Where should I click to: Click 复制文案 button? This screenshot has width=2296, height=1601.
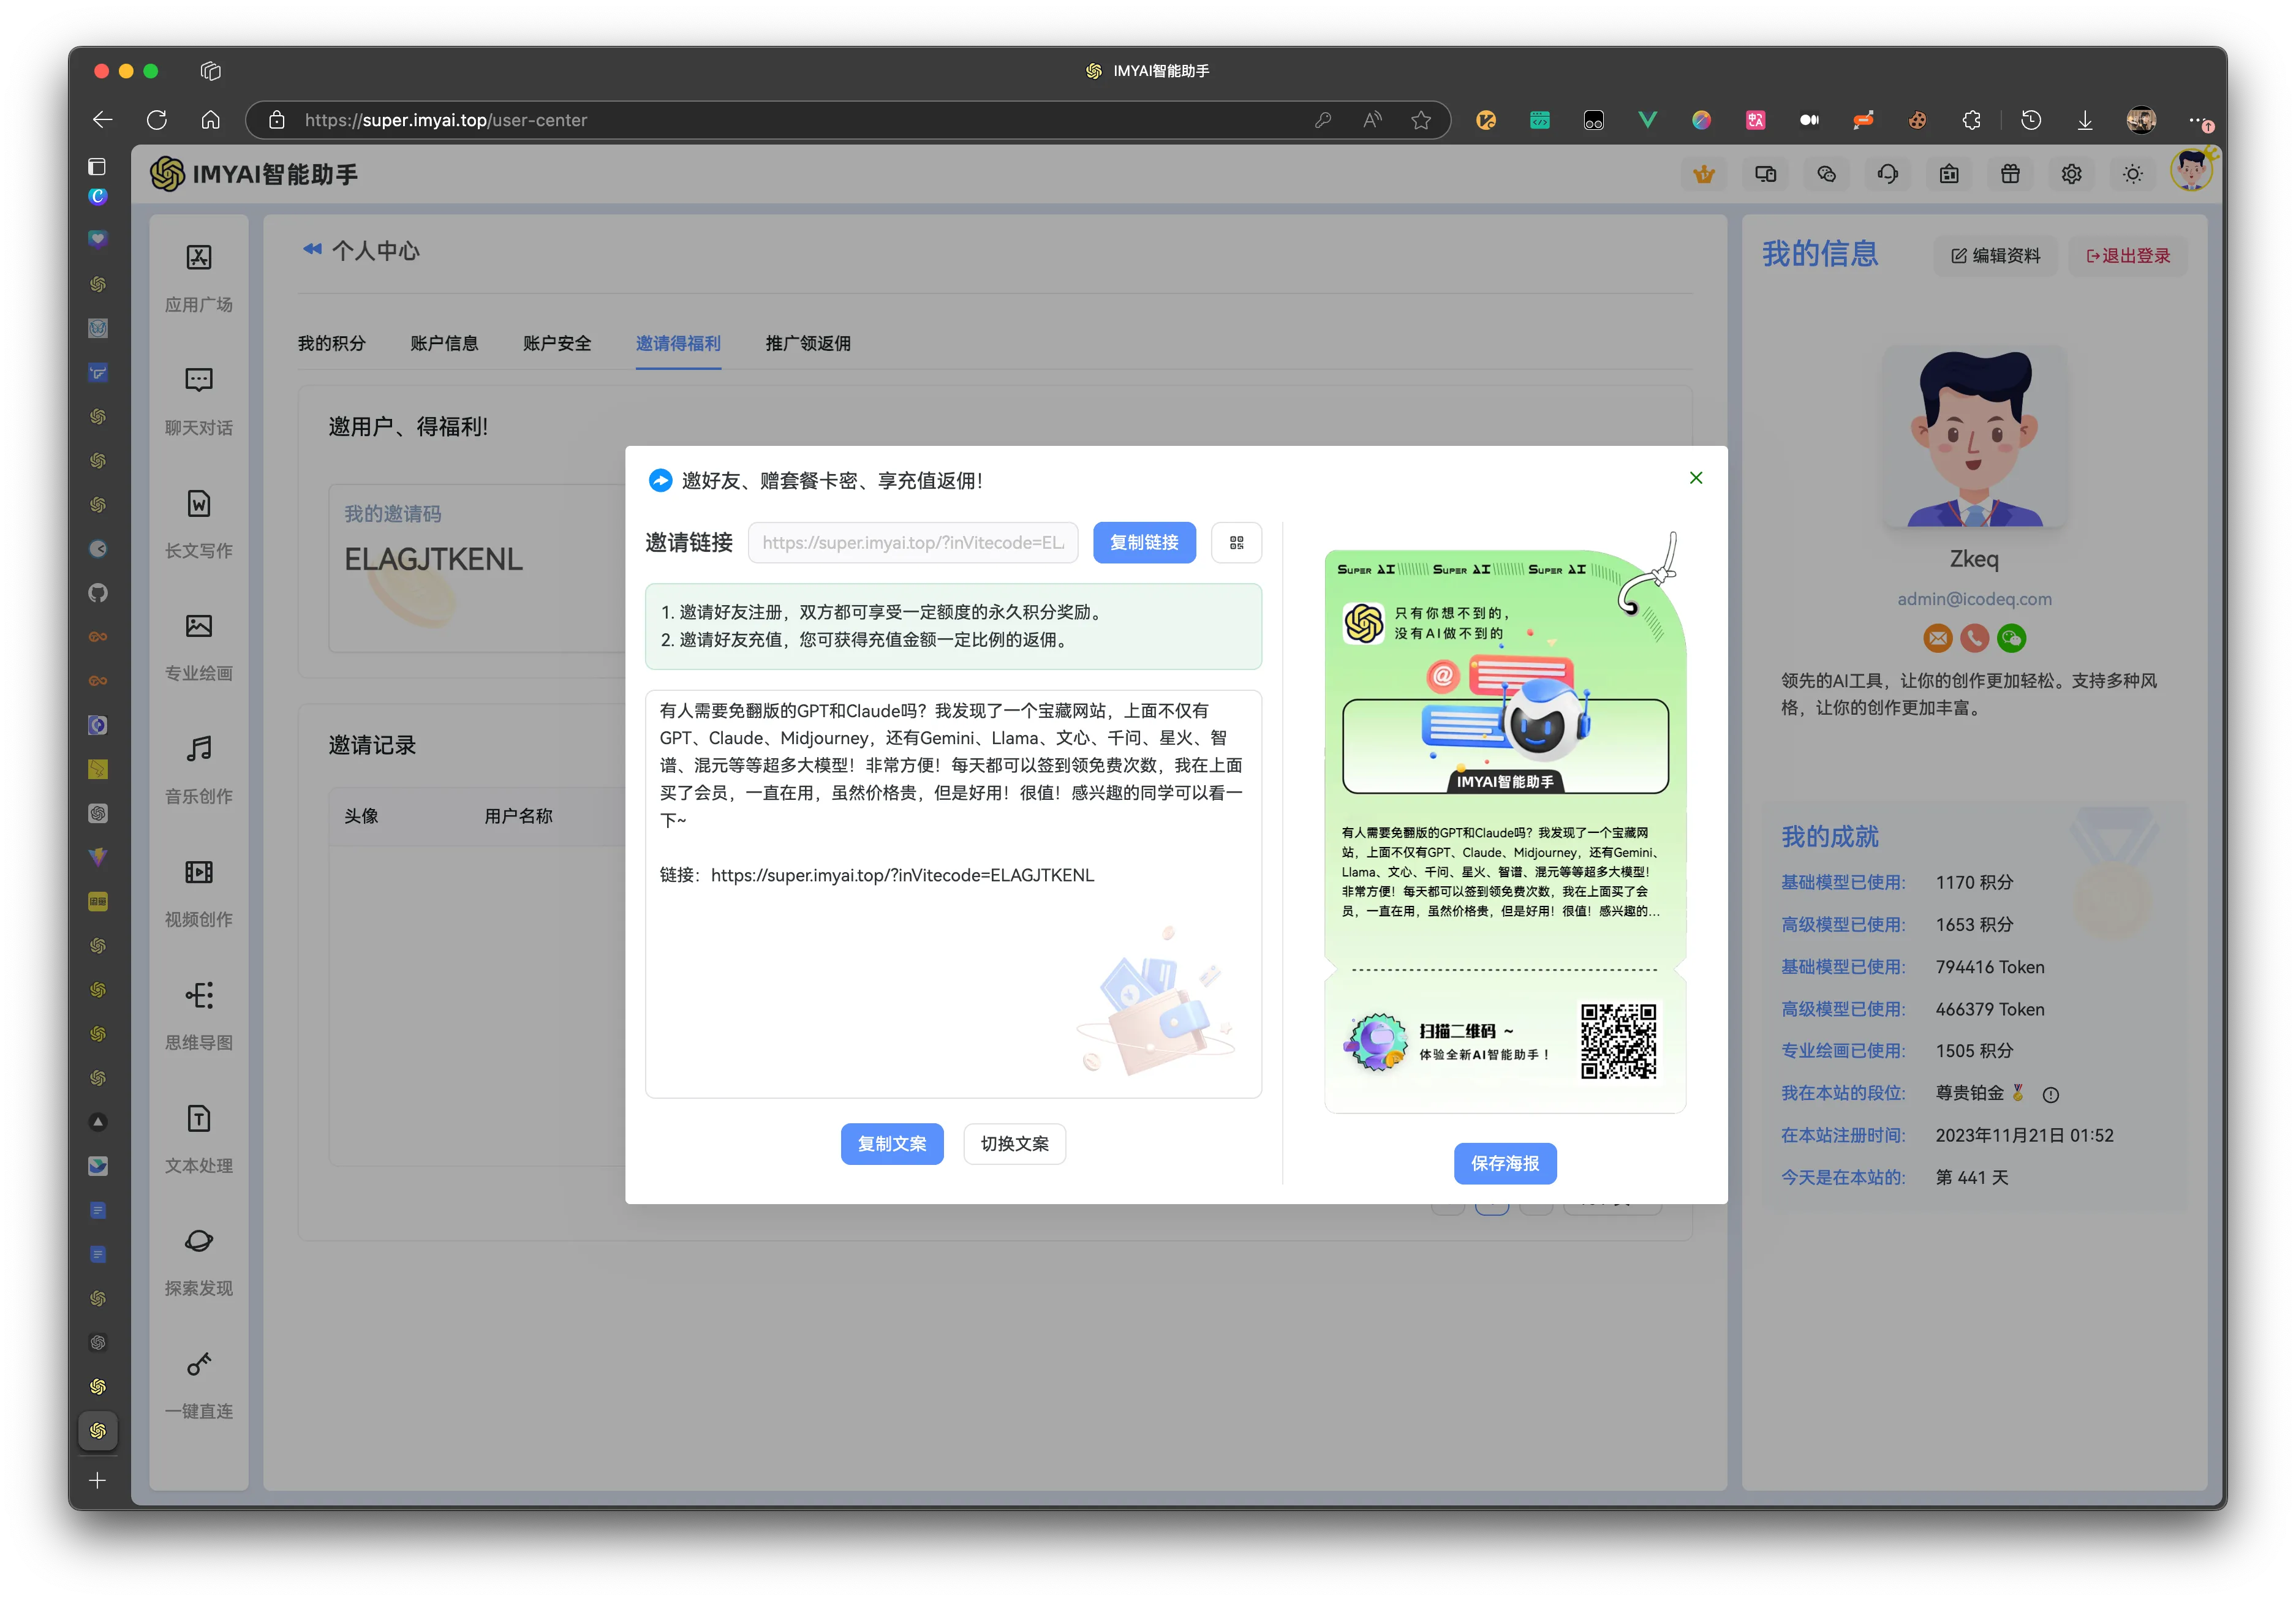pos(891,1143)
